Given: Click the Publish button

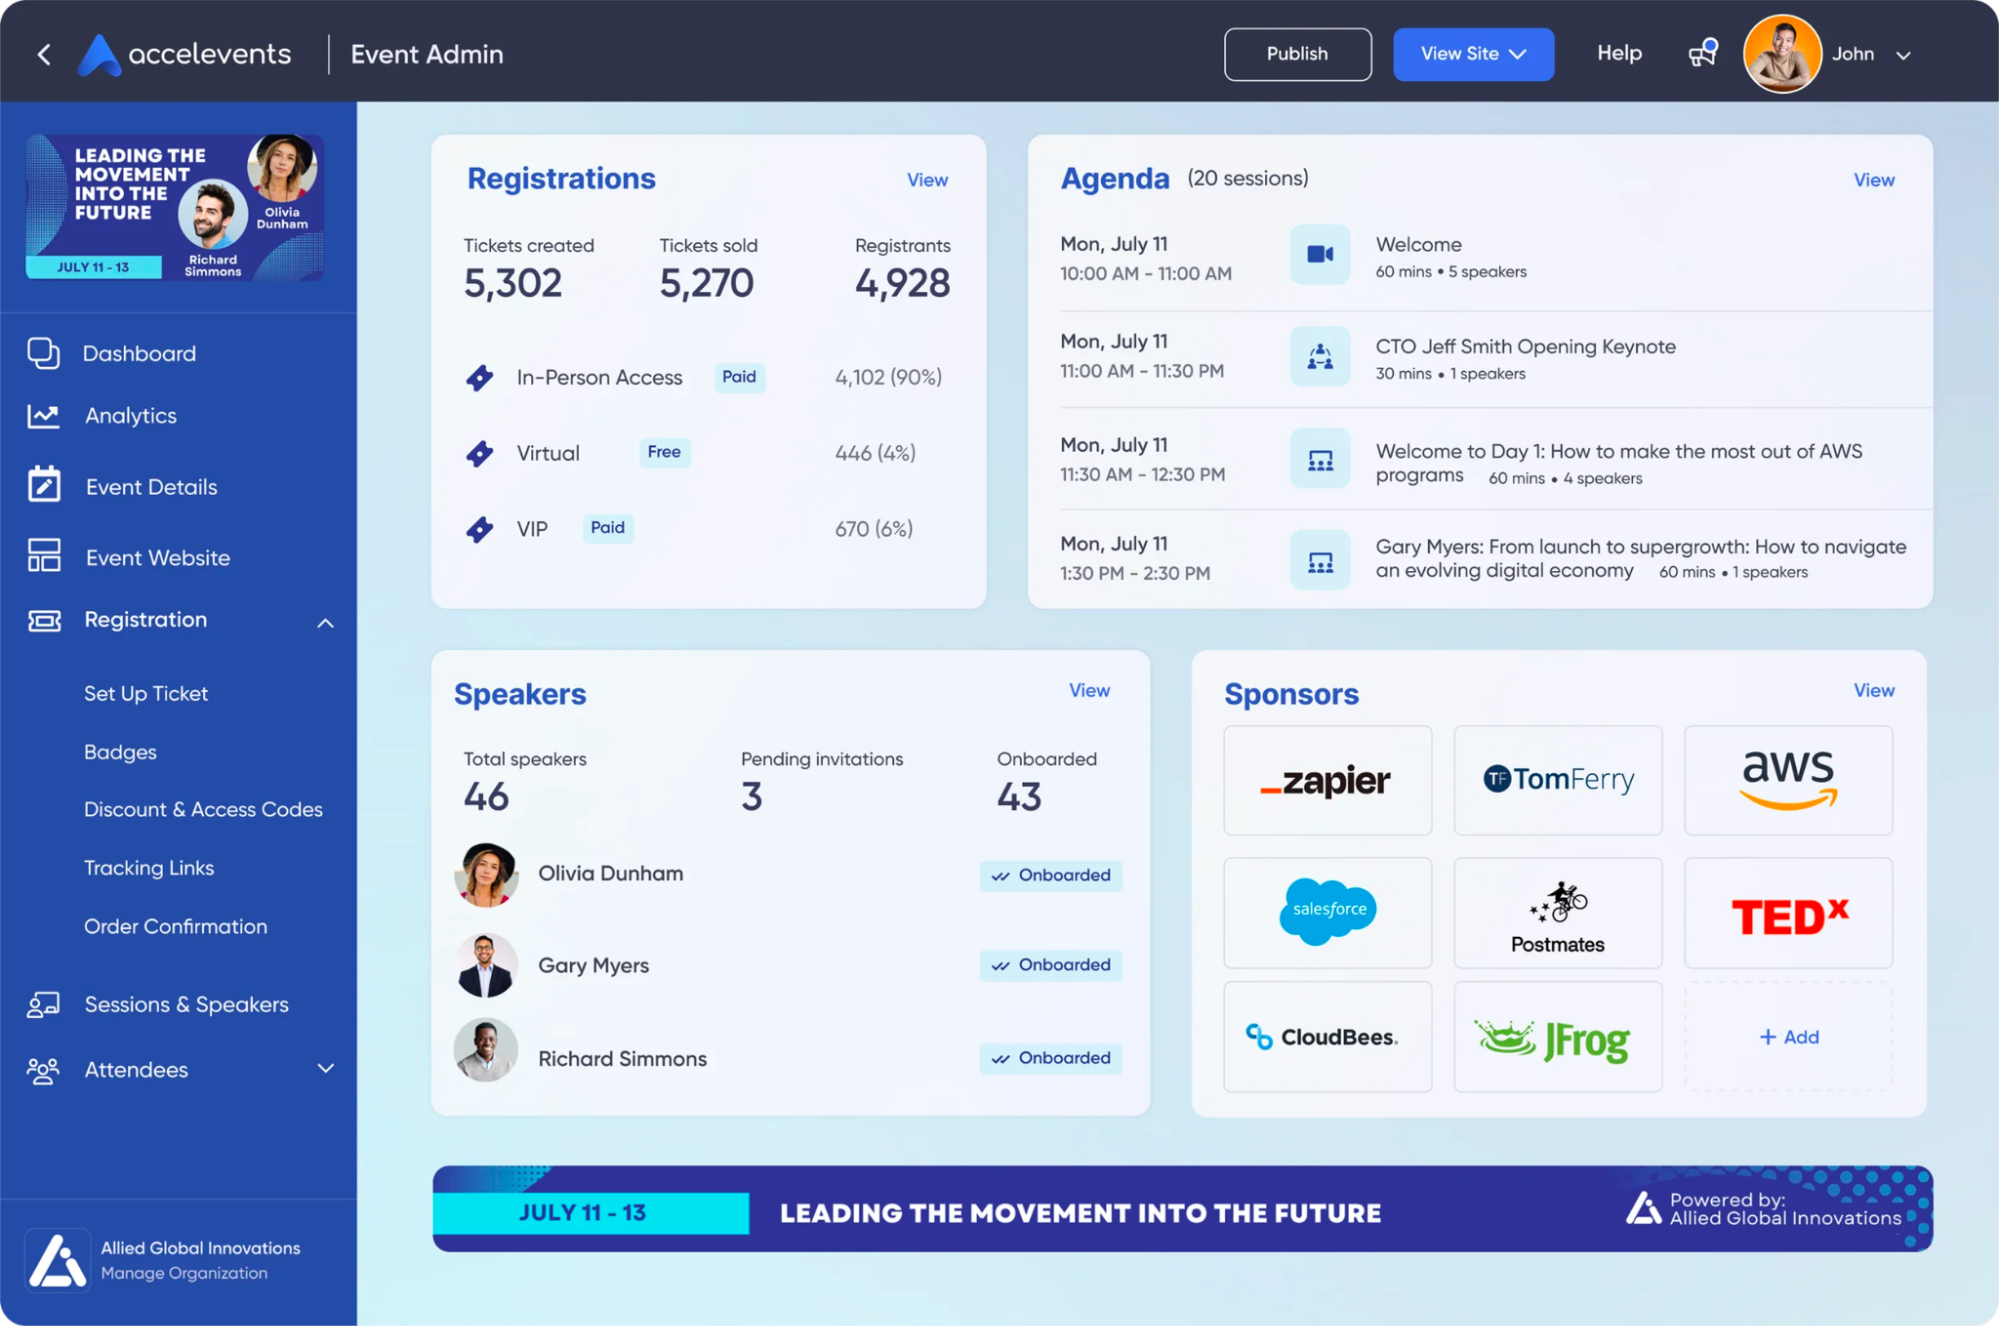Looking at the screenshot, I should click(1297, 54).
